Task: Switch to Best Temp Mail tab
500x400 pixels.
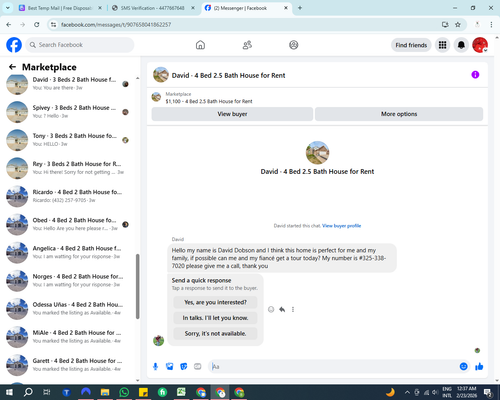Action: [60, 8]
